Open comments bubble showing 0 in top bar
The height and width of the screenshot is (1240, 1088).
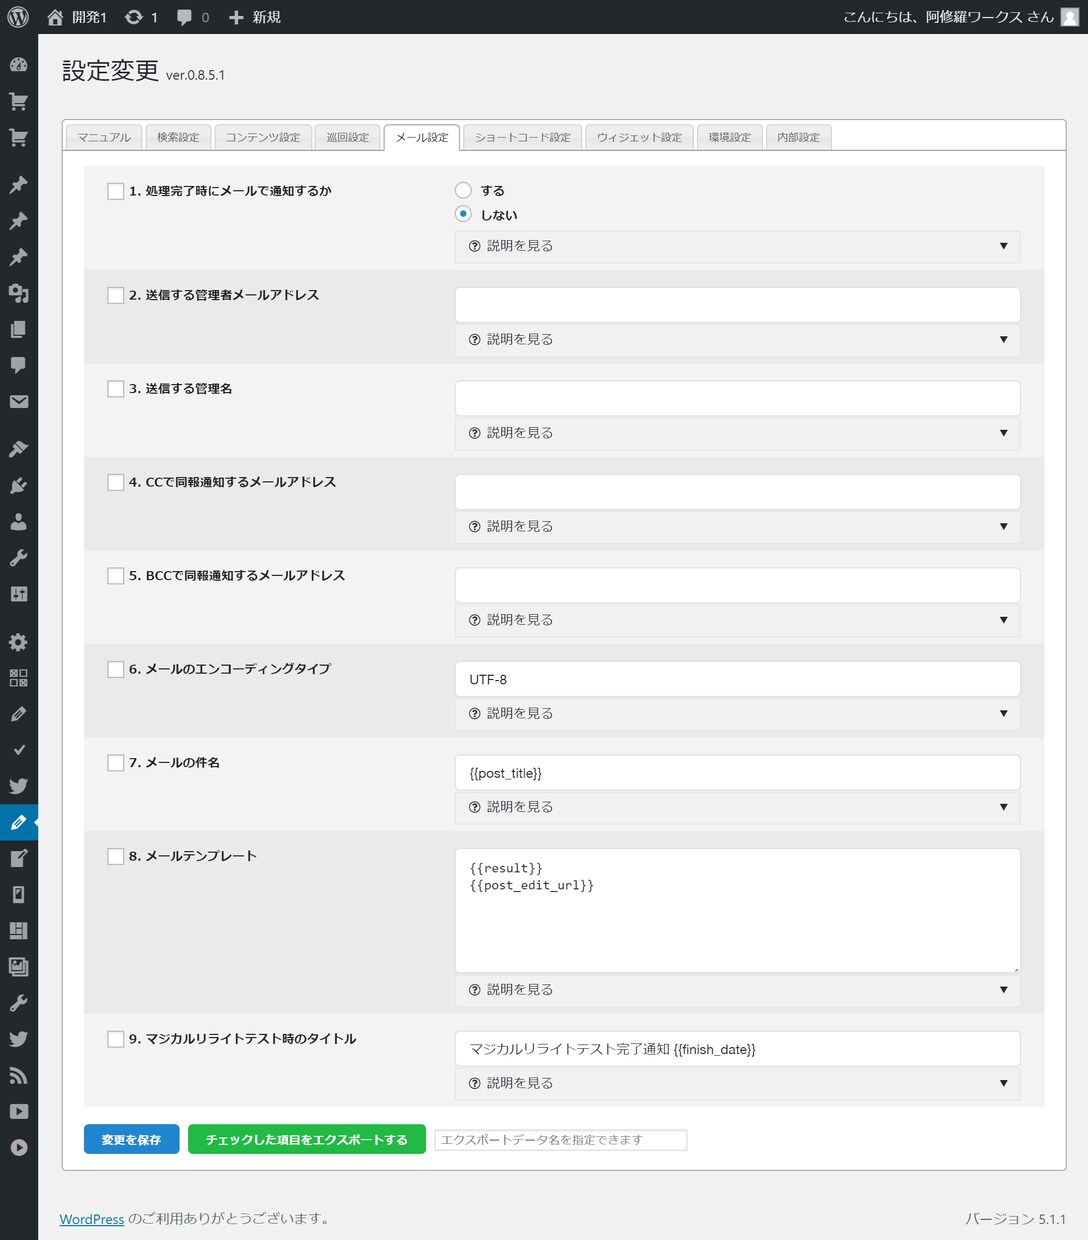point(193,17)
